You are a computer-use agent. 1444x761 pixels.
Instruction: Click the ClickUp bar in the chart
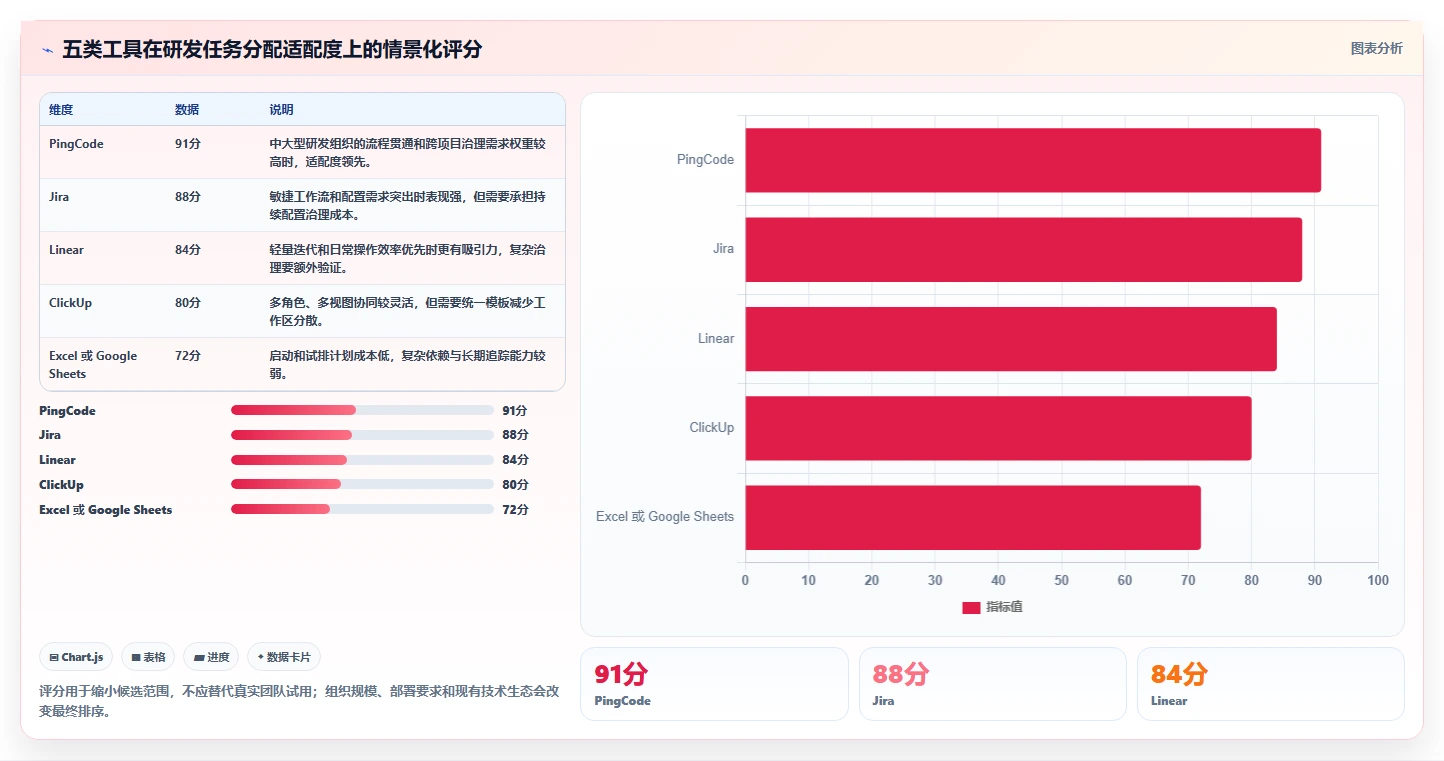[x=998, y=428]
